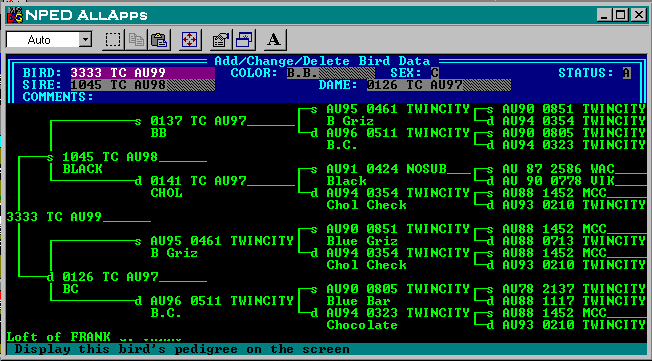Screen dimensions: 652x361
Task: Click 'Black' under AU91 0424 NOSUB
Action: click(346, 181)
